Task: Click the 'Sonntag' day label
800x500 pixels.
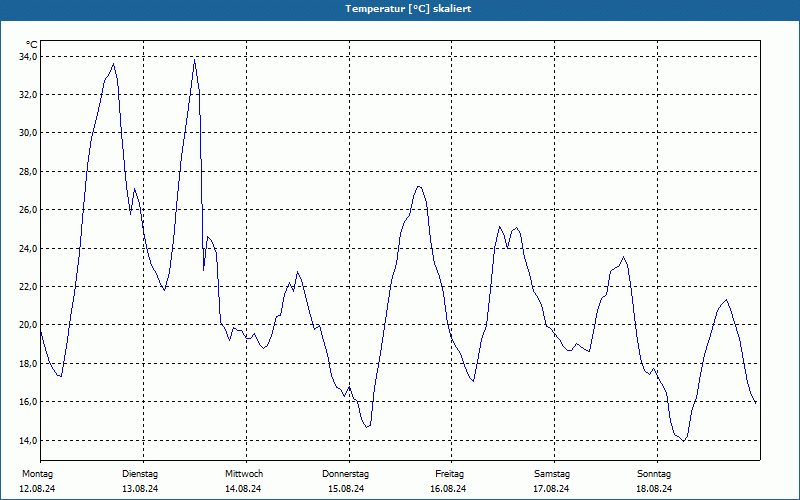Action: tap(654, 474)
